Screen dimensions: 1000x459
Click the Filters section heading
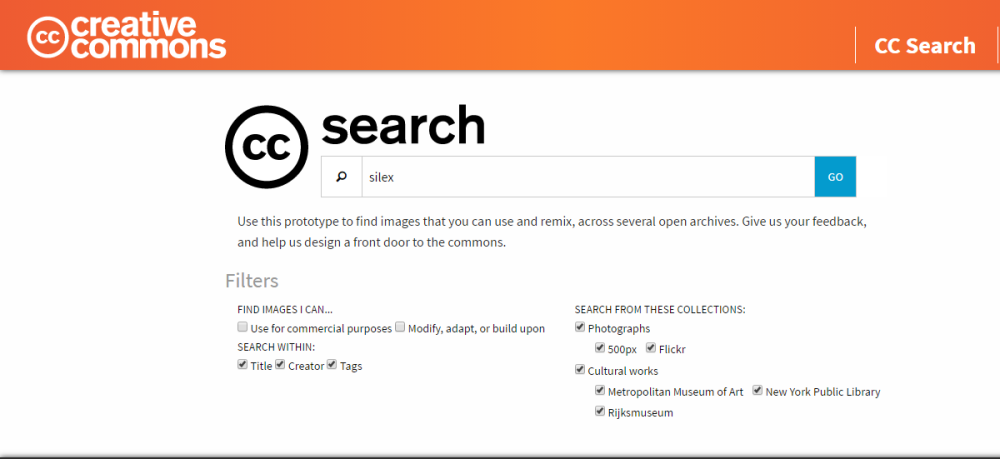(x=252, y=281)
